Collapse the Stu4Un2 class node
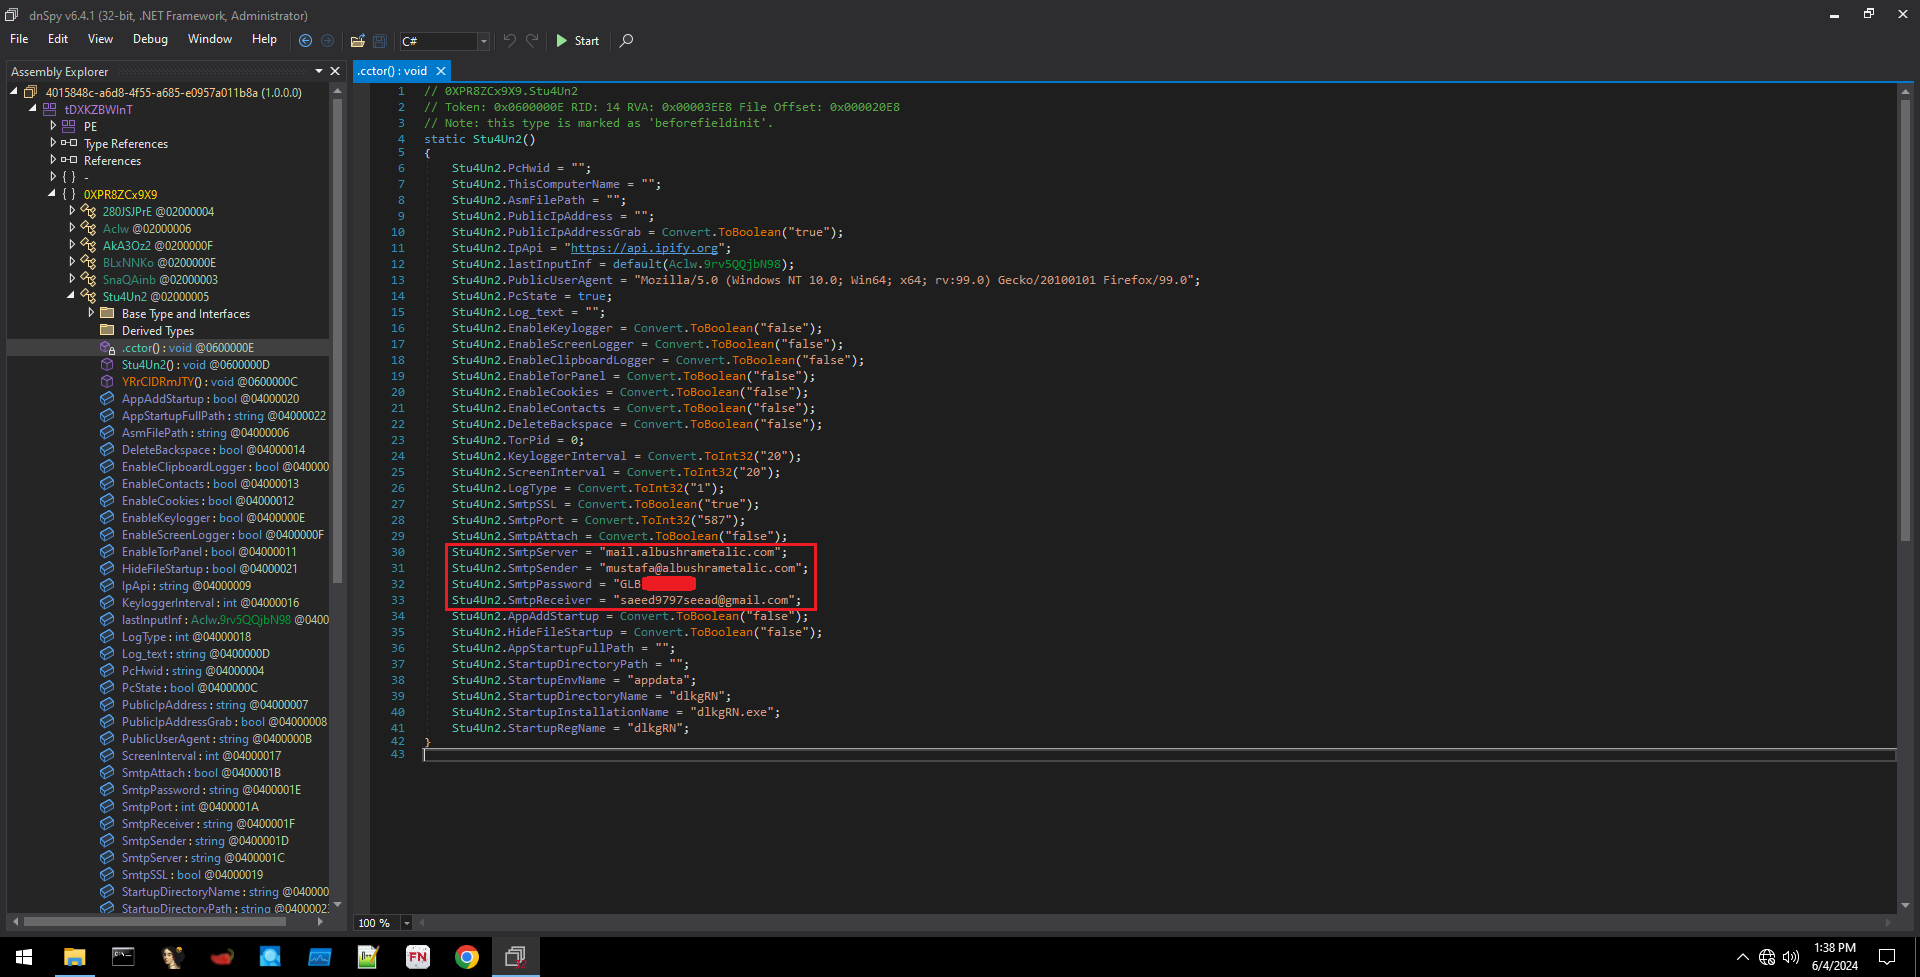The image size is (1920, 977). pos(70,296)
